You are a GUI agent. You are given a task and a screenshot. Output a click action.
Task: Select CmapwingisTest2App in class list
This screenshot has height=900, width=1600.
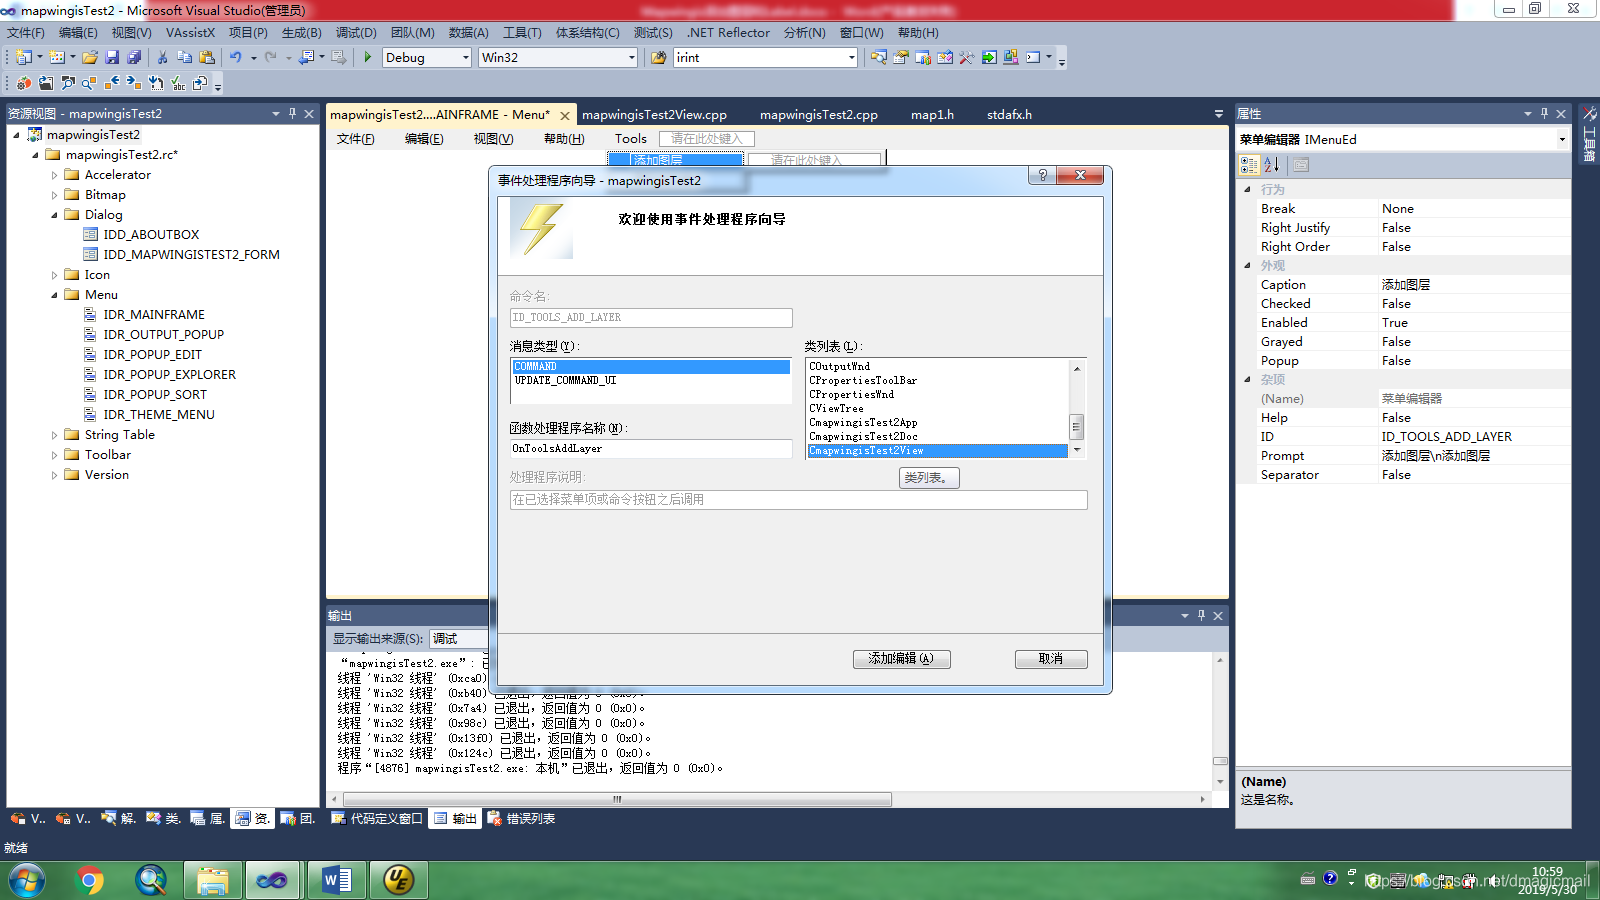click(937, 422)
